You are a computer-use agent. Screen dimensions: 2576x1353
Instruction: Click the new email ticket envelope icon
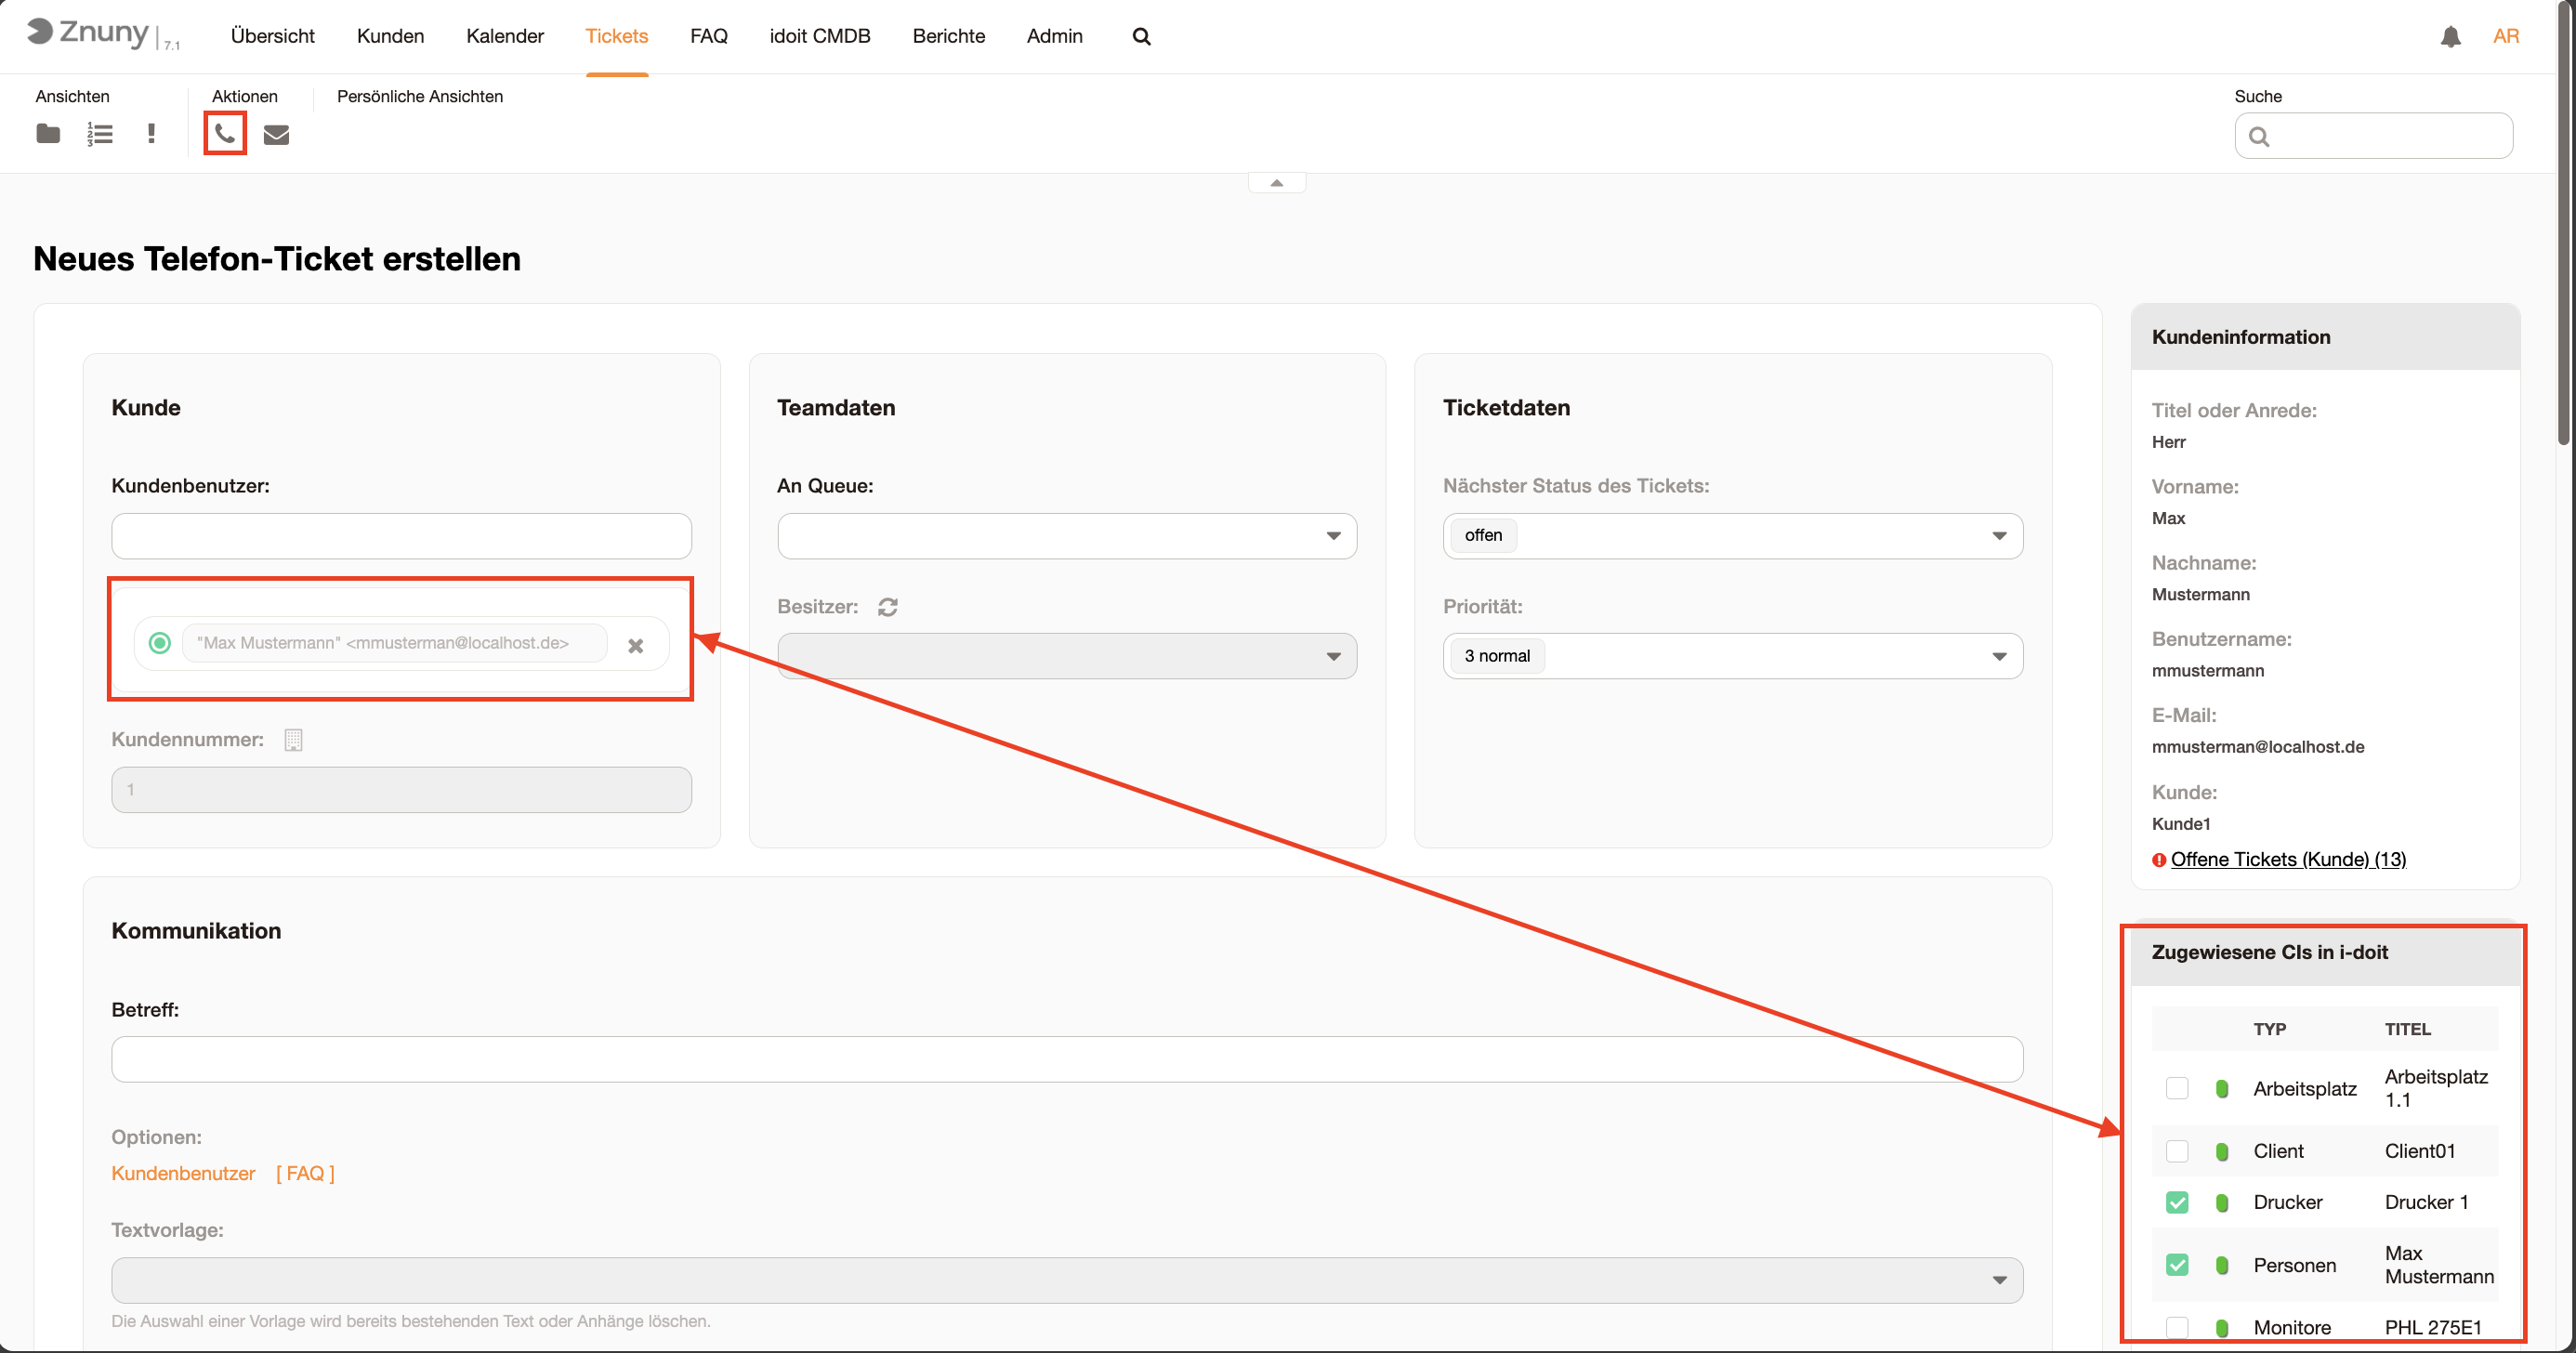click(276, 134)
